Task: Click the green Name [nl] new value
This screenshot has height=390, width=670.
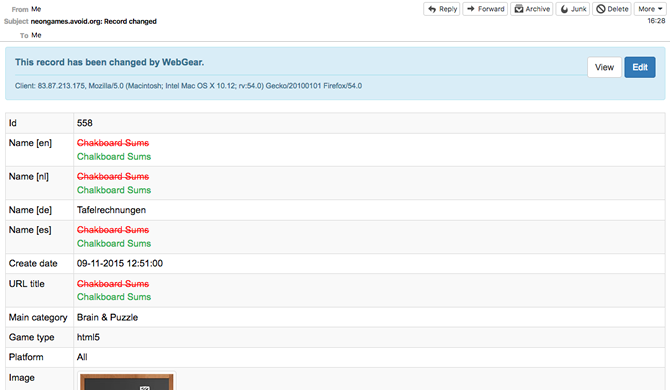Action: (x=114, y=190)
